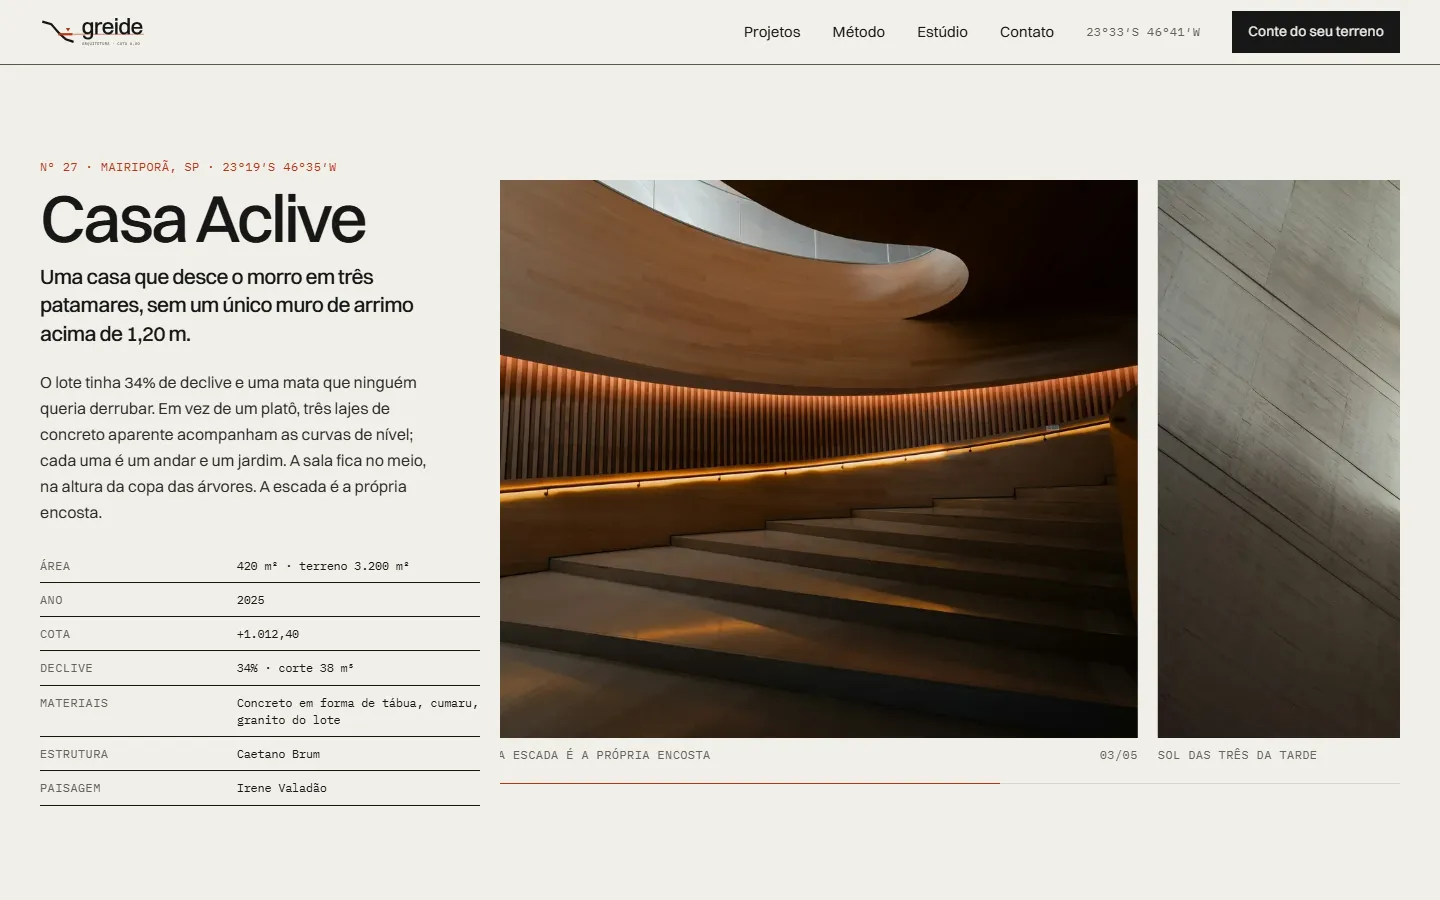Open the Projetos menu item
The width and height of the screenshot is (1440, 900).
pos(772,32)
